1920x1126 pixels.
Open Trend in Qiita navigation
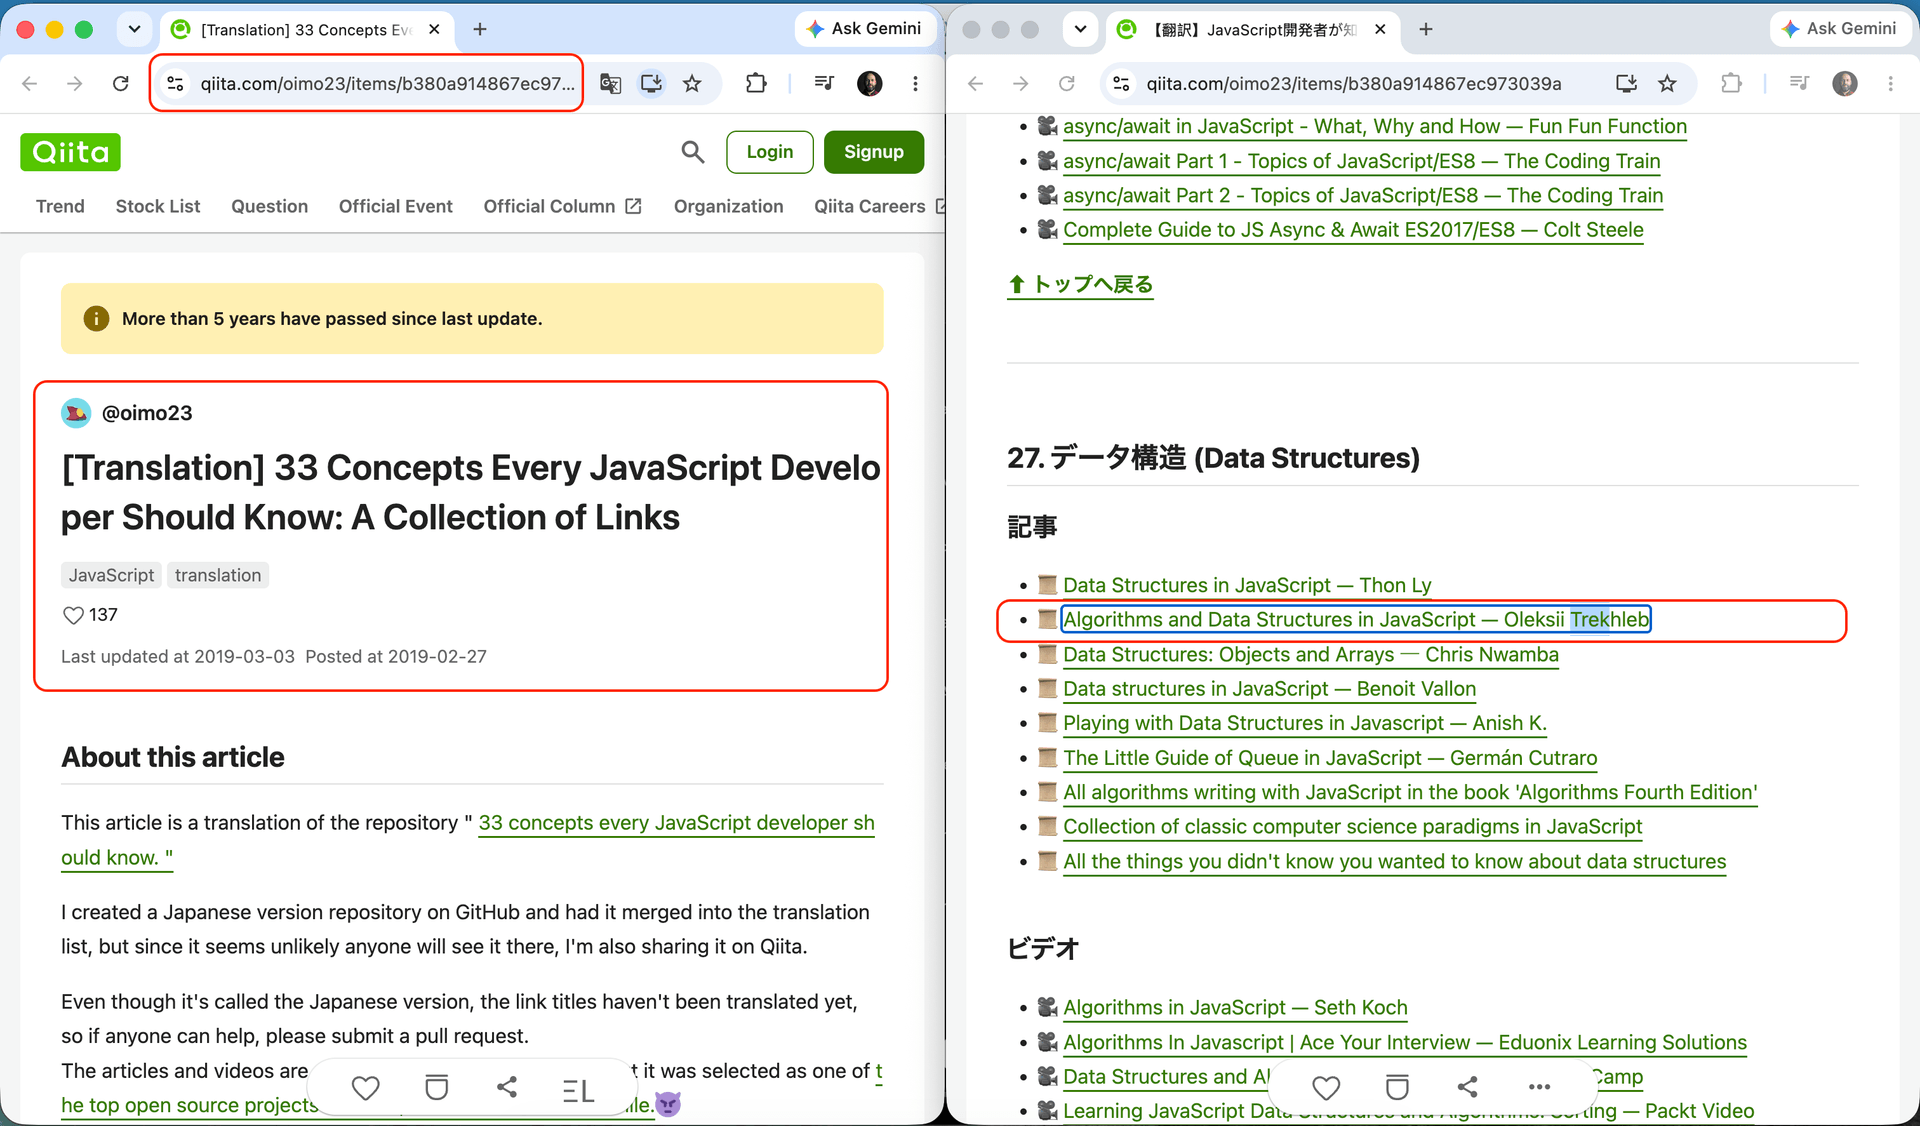60,206
